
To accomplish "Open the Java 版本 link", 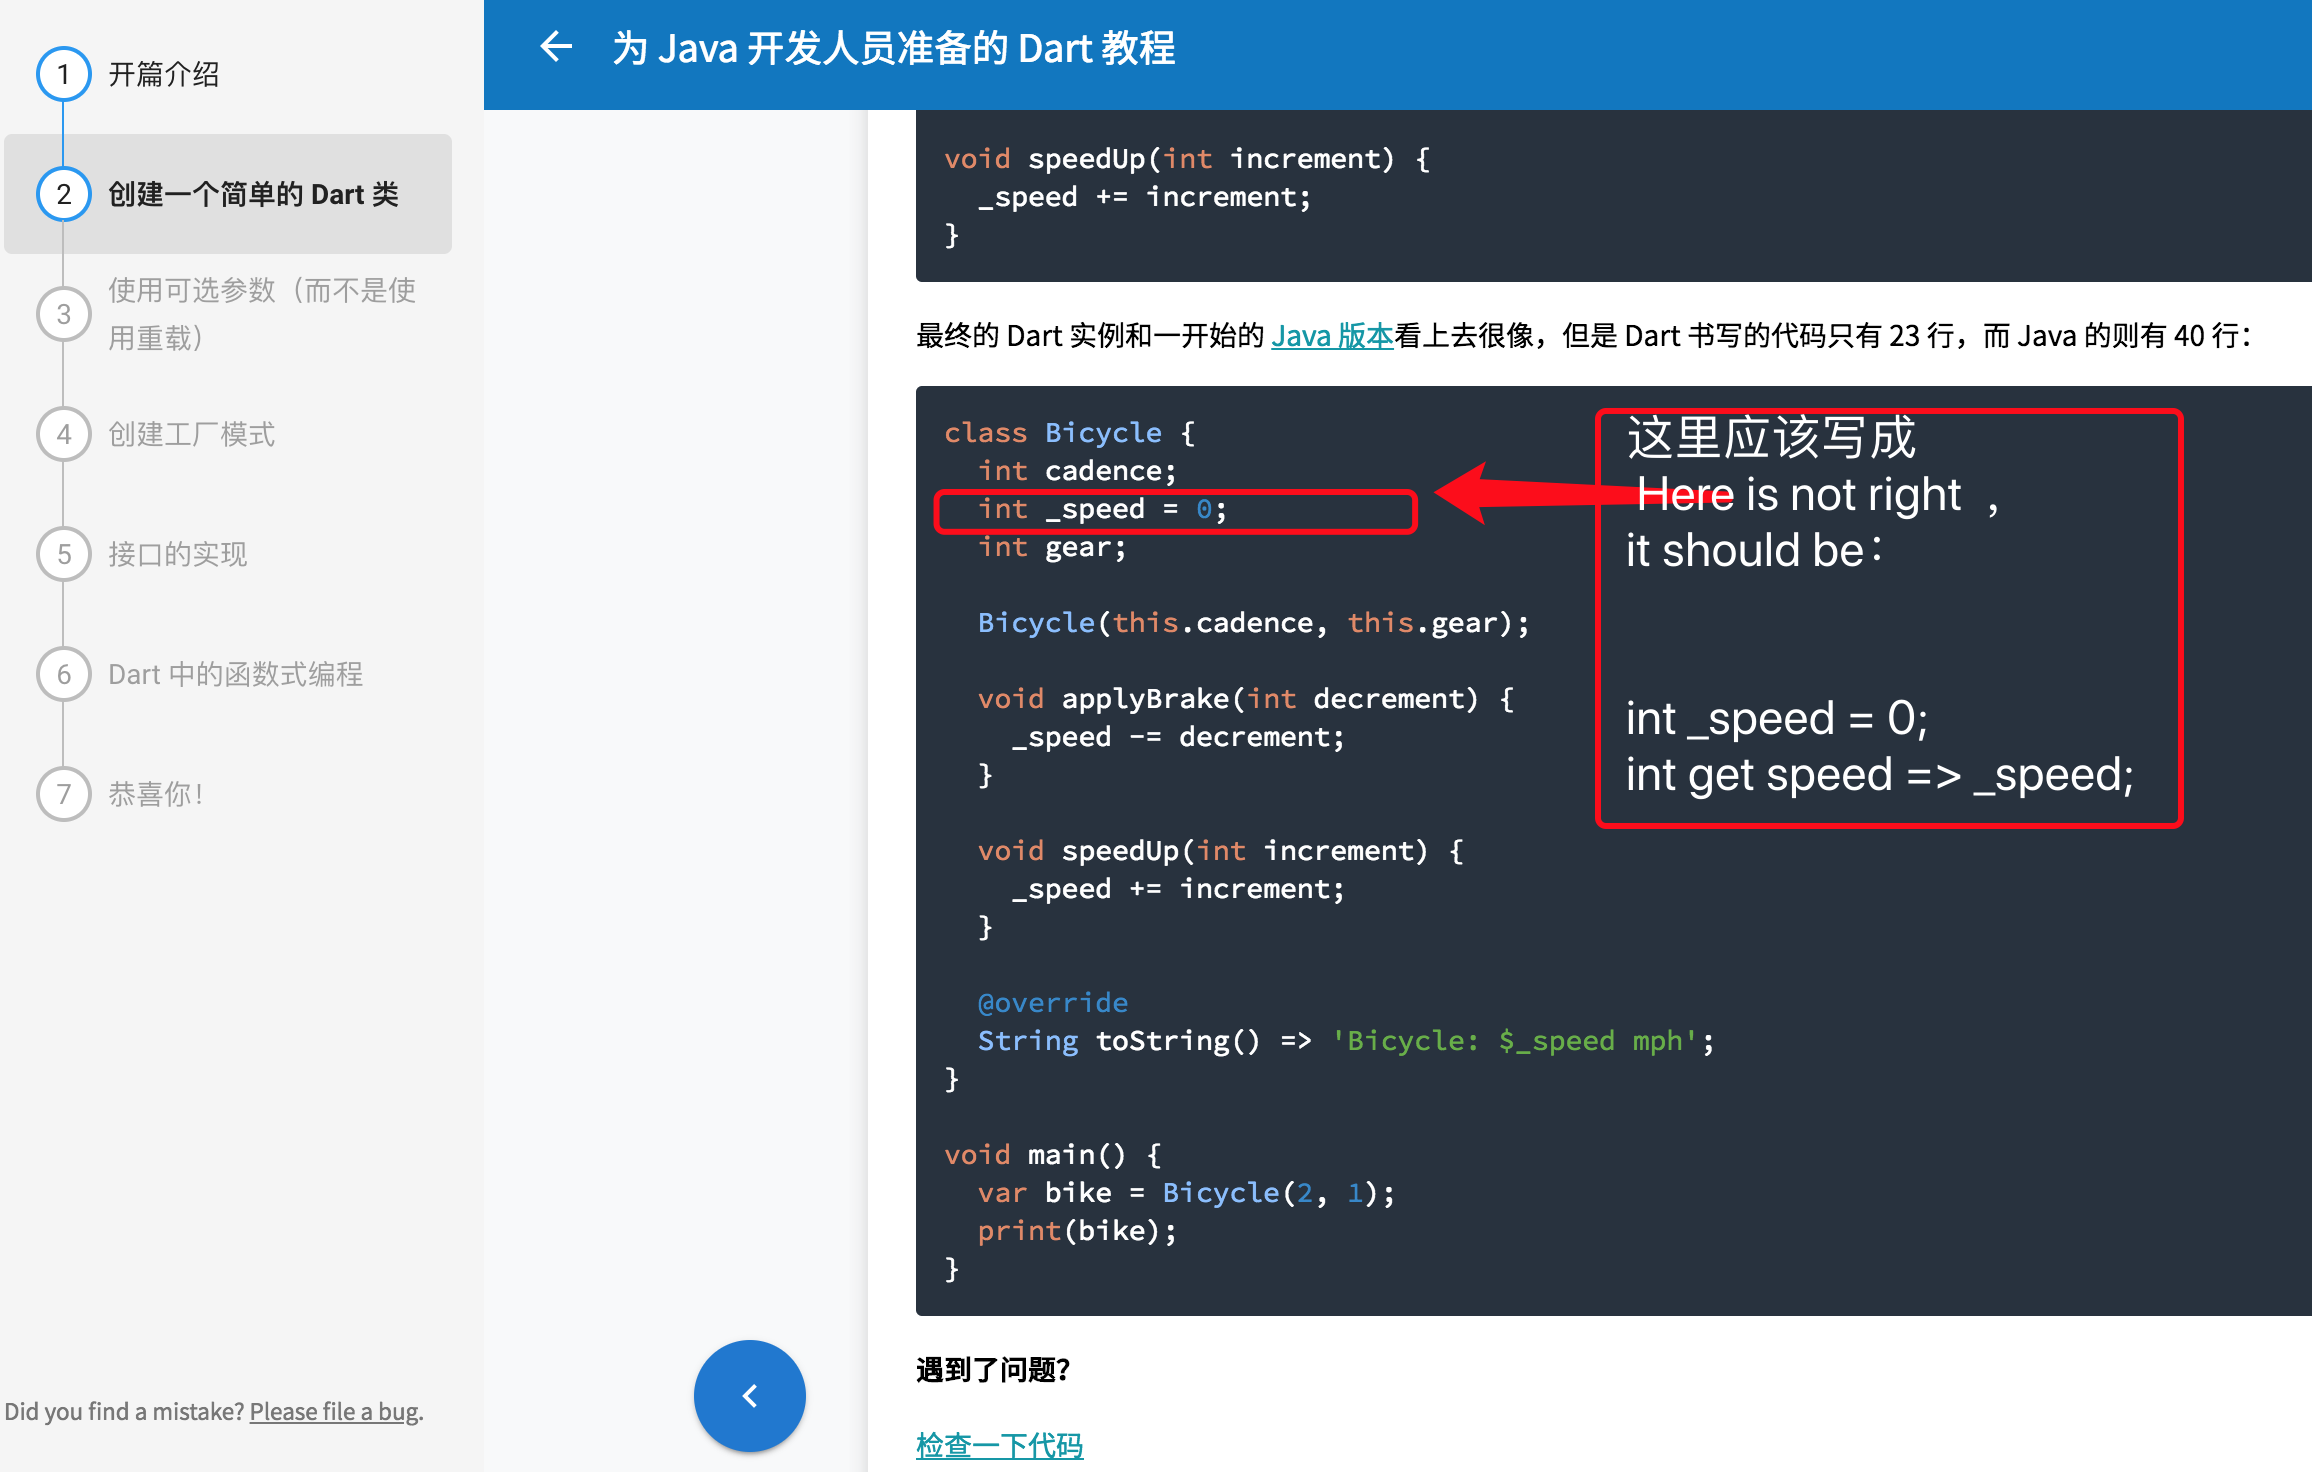I will [x=1331, y=336].
